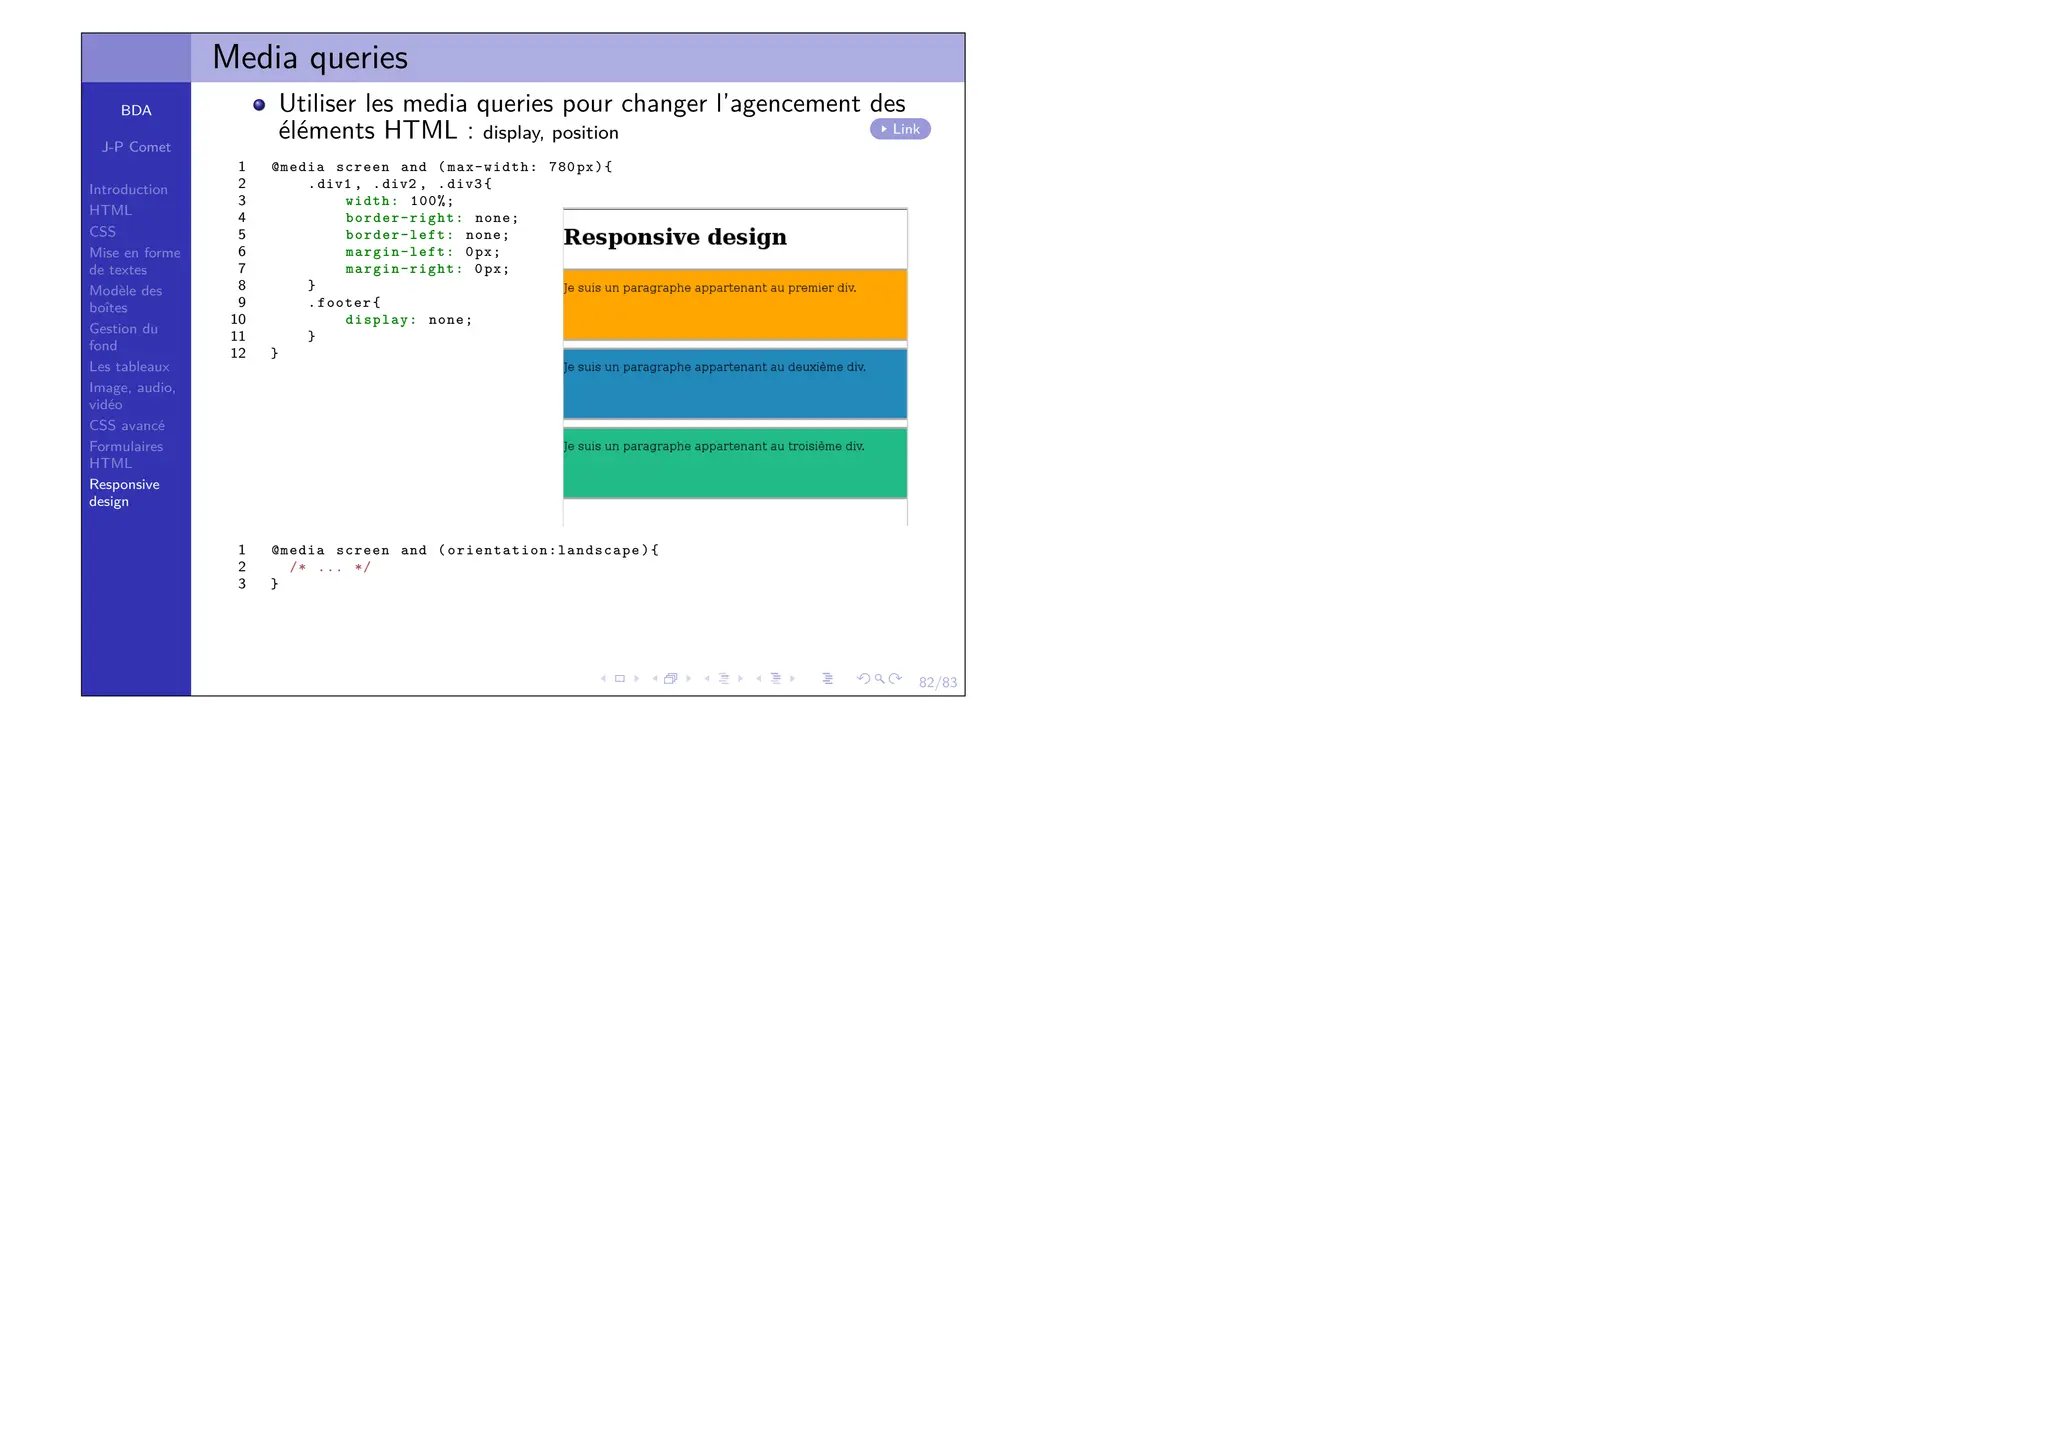Click the go-forward curved arrow icon
This screenshot has width=2048, height=1448.
coord(896,679)
